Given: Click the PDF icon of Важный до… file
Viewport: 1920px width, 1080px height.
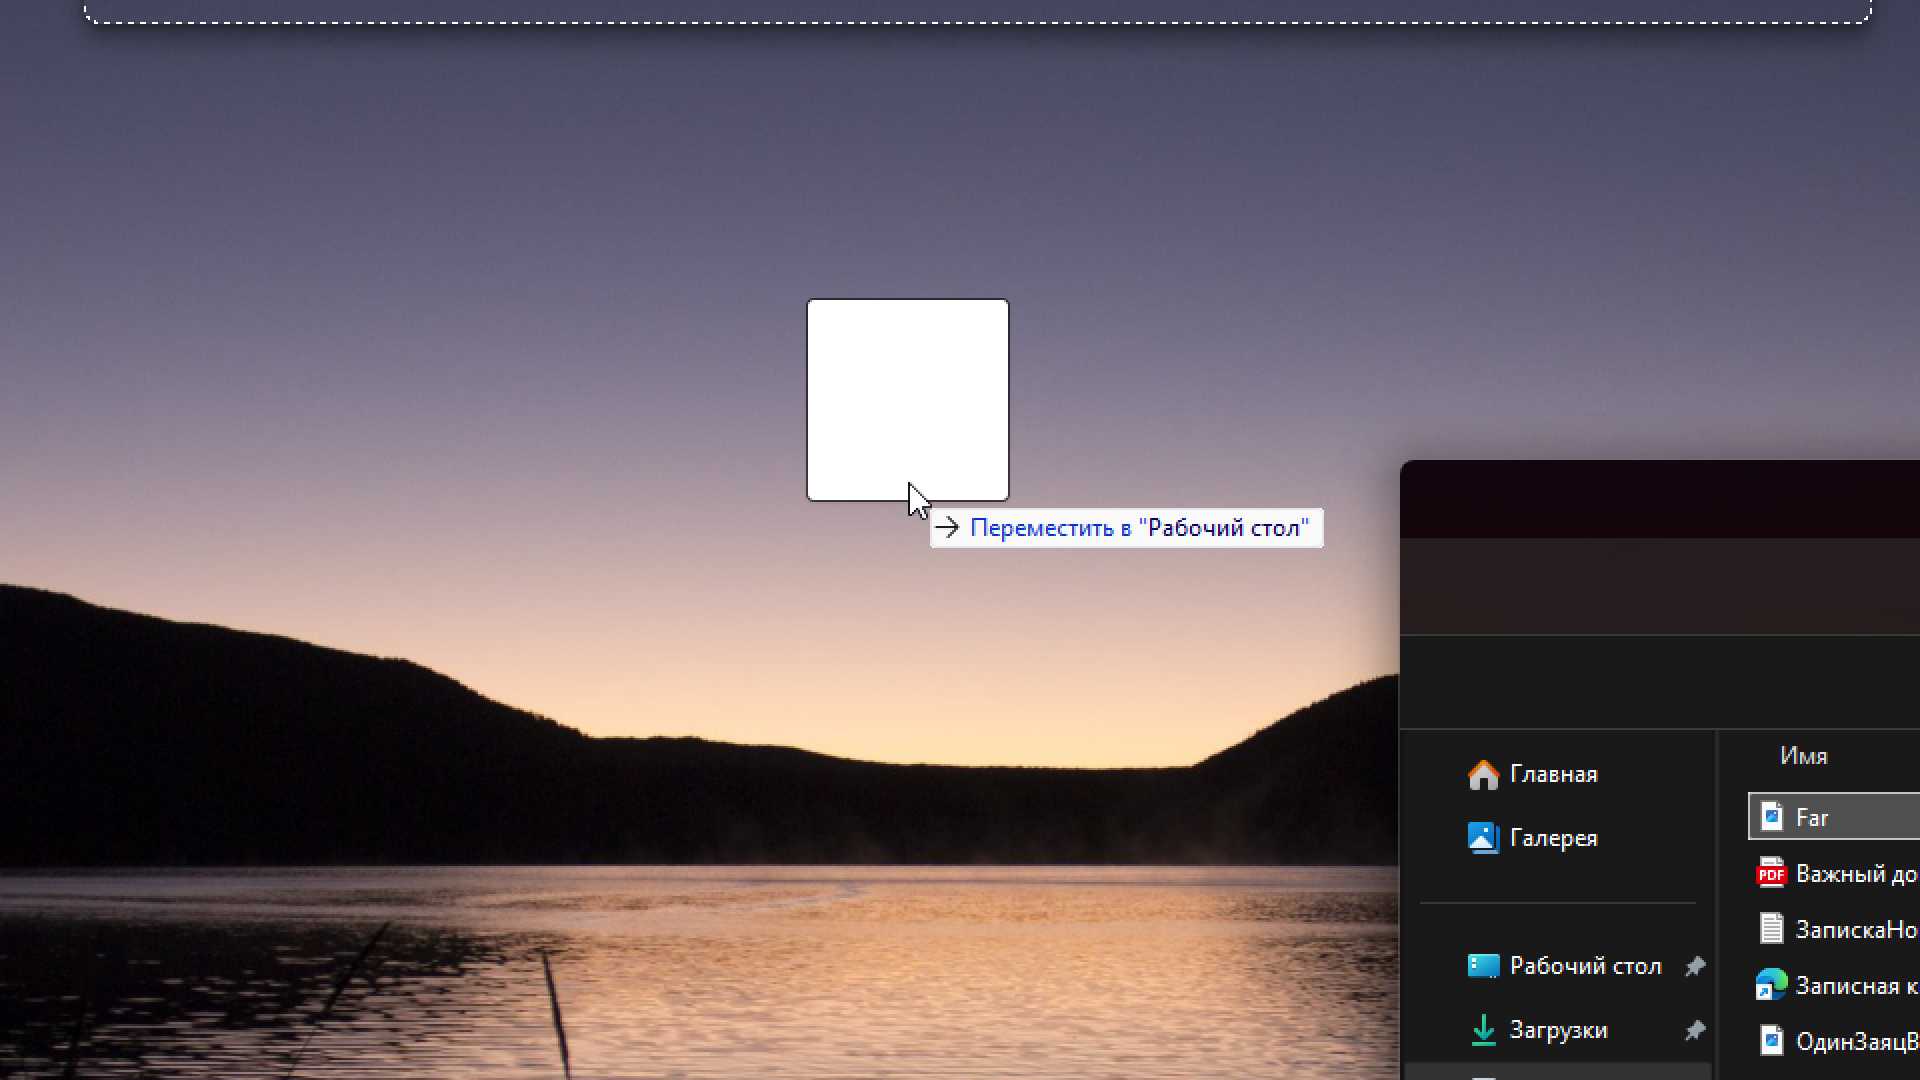Looking at the screenshot, I should coord(1771,873).
